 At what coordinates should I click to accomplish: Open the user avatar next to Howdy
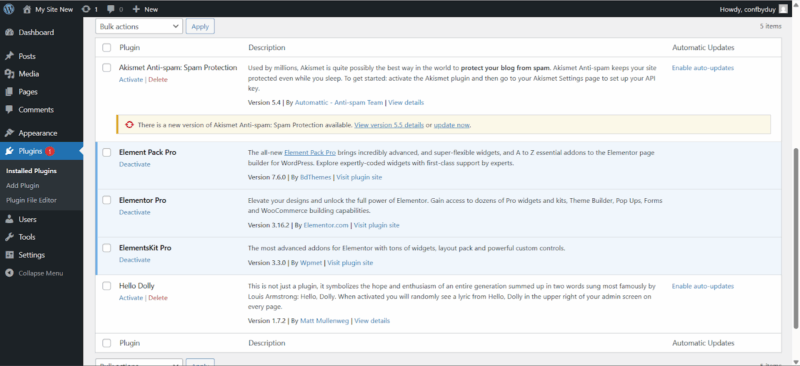783,9
